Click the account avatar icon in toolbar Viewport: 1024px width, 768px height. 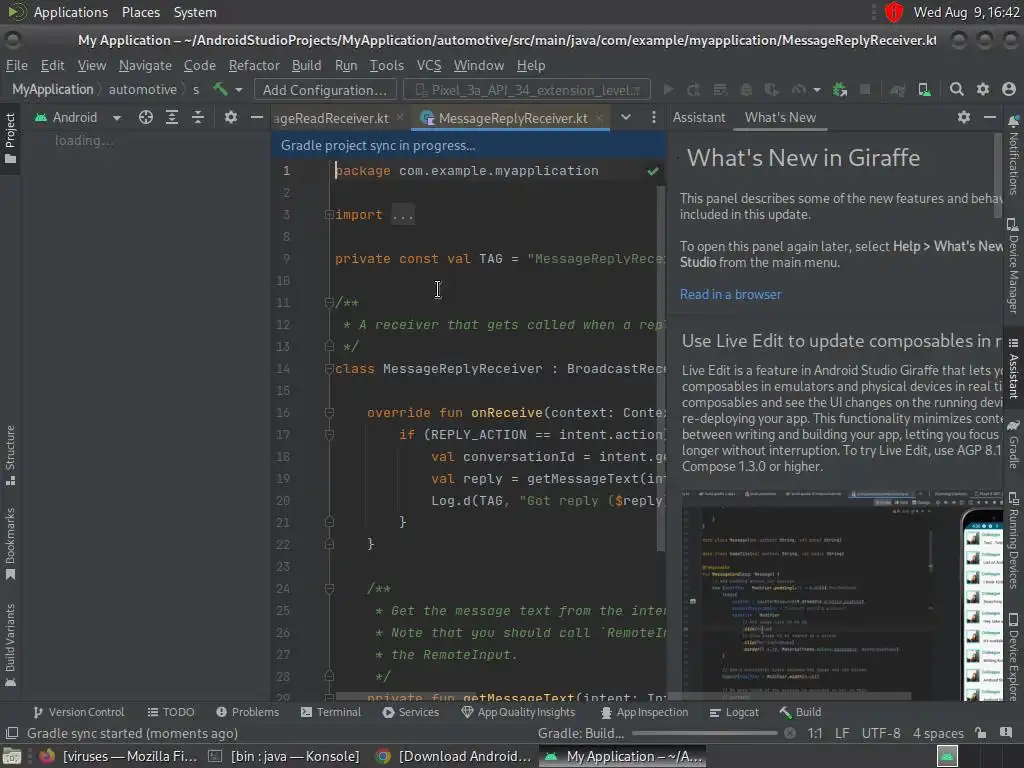click(1009, 89)
